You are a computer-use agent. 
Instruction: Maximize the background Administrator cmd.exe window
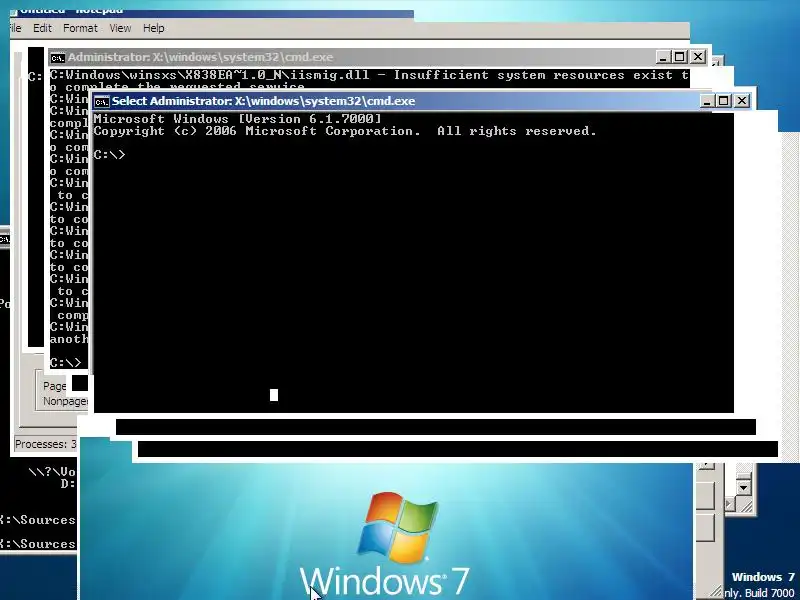click(680, 57)
